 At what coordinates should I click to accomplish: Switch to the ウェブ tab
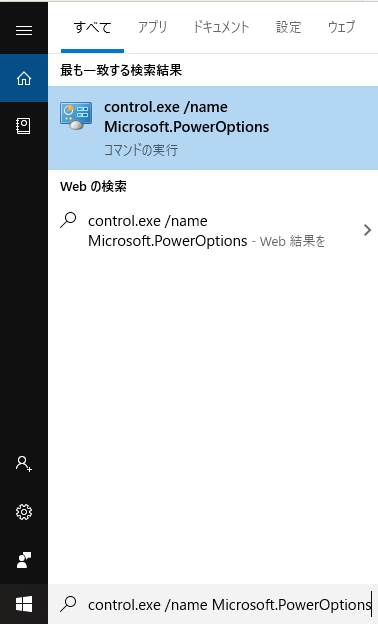pos(341,27)
